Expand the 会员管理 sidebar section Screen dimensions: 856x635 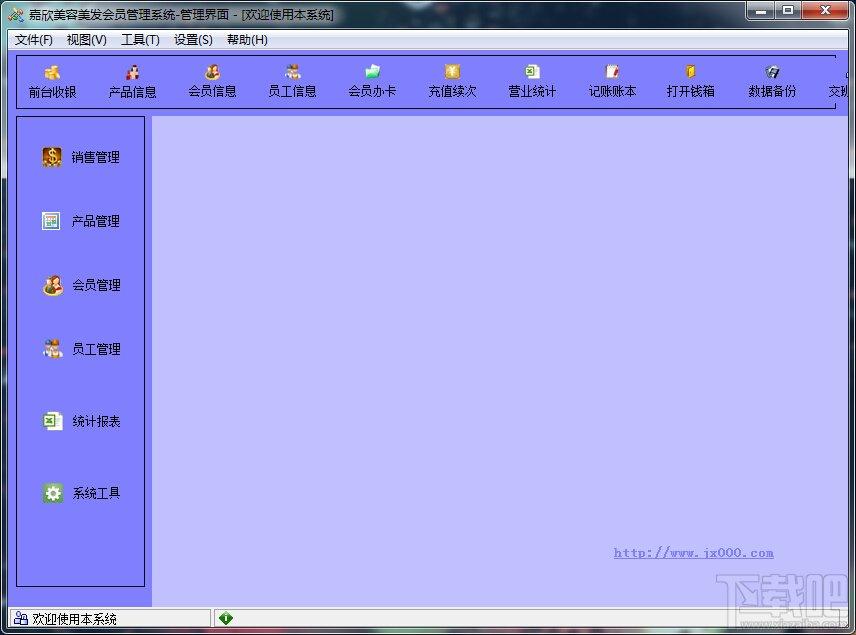point(82,285)
